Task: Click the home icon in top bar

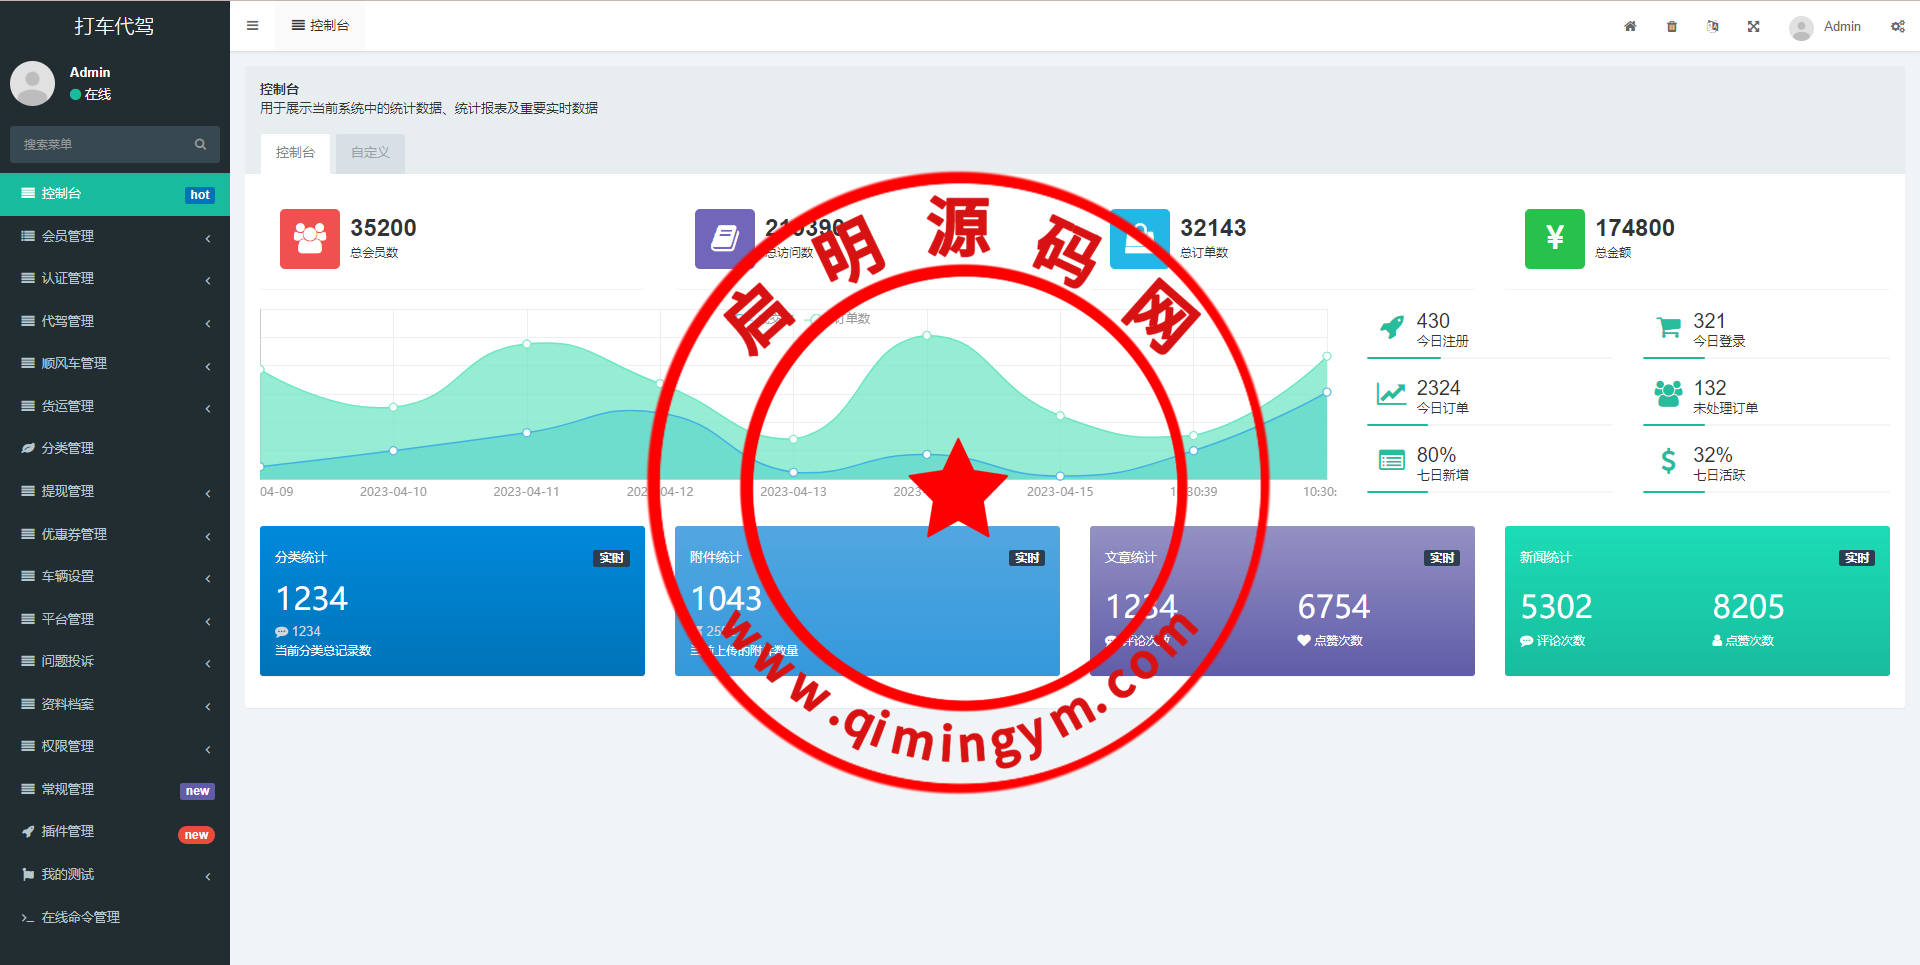Action: point(1630,27)
